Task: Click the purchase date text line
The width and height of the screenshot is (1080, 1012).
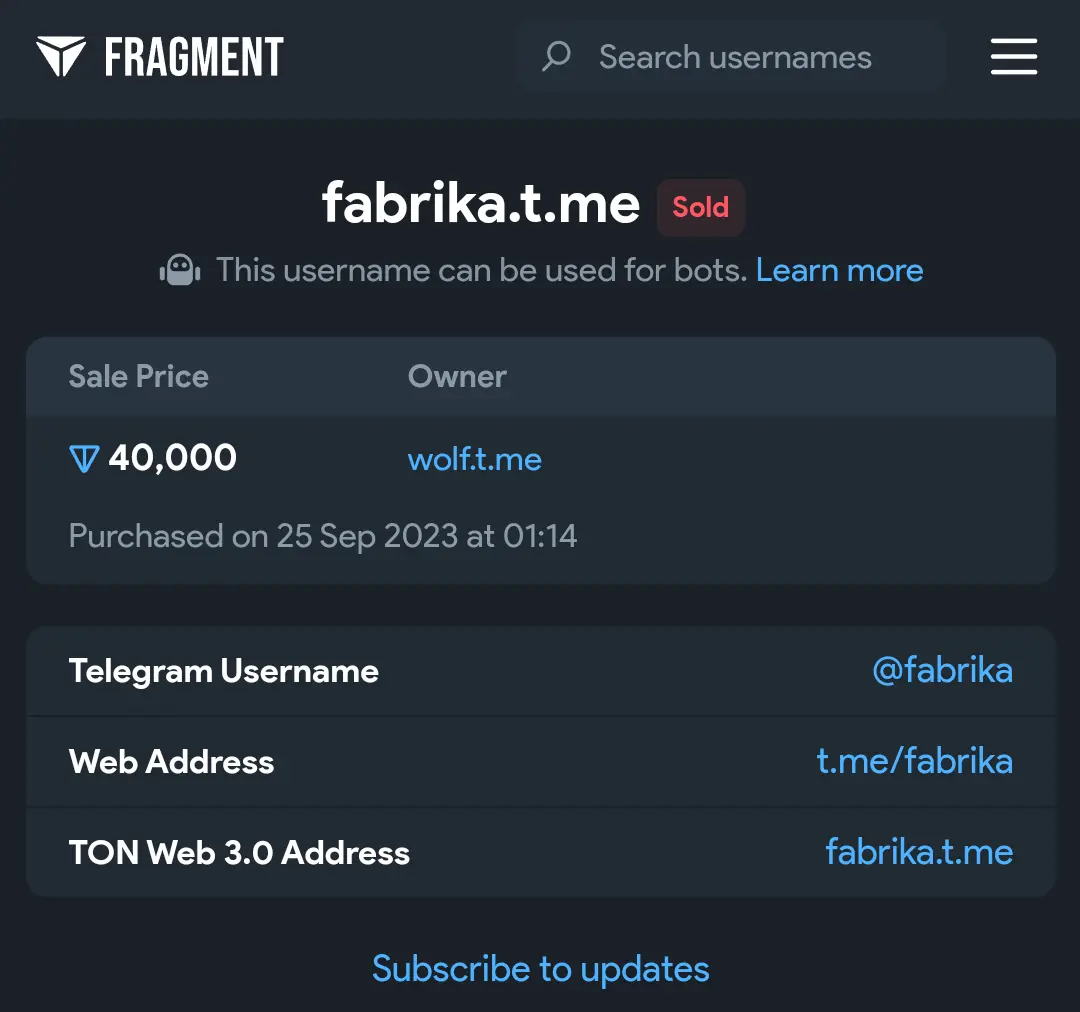Action: (x=322, y=536)
